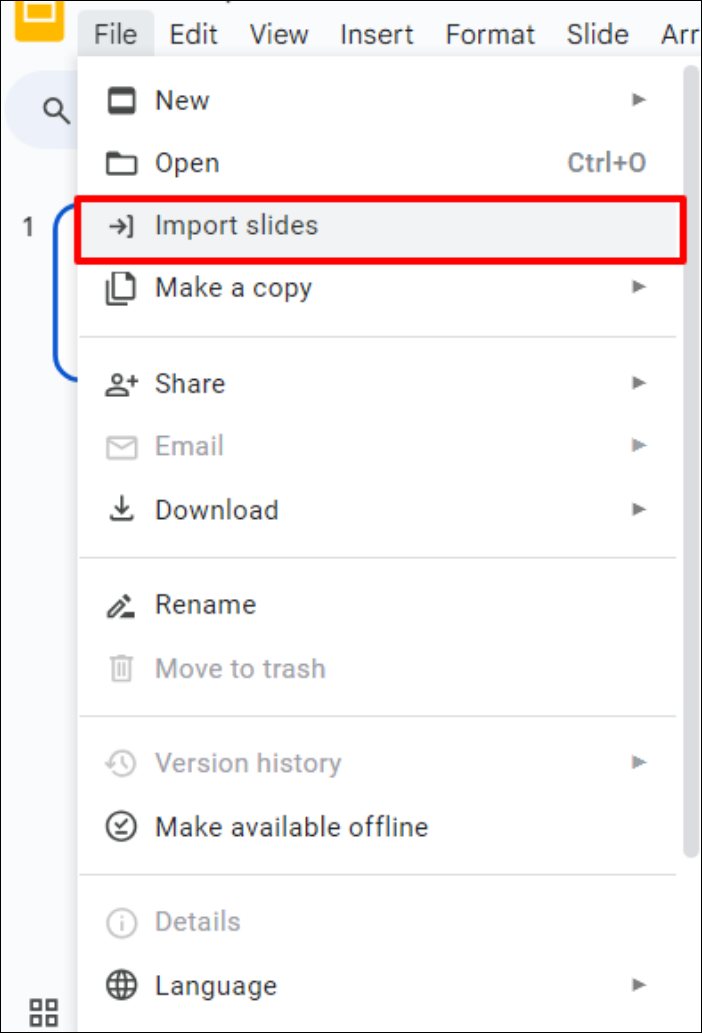Click the search magnifier icon
The image size is (702, 1033).
click(x=56, y=110)
